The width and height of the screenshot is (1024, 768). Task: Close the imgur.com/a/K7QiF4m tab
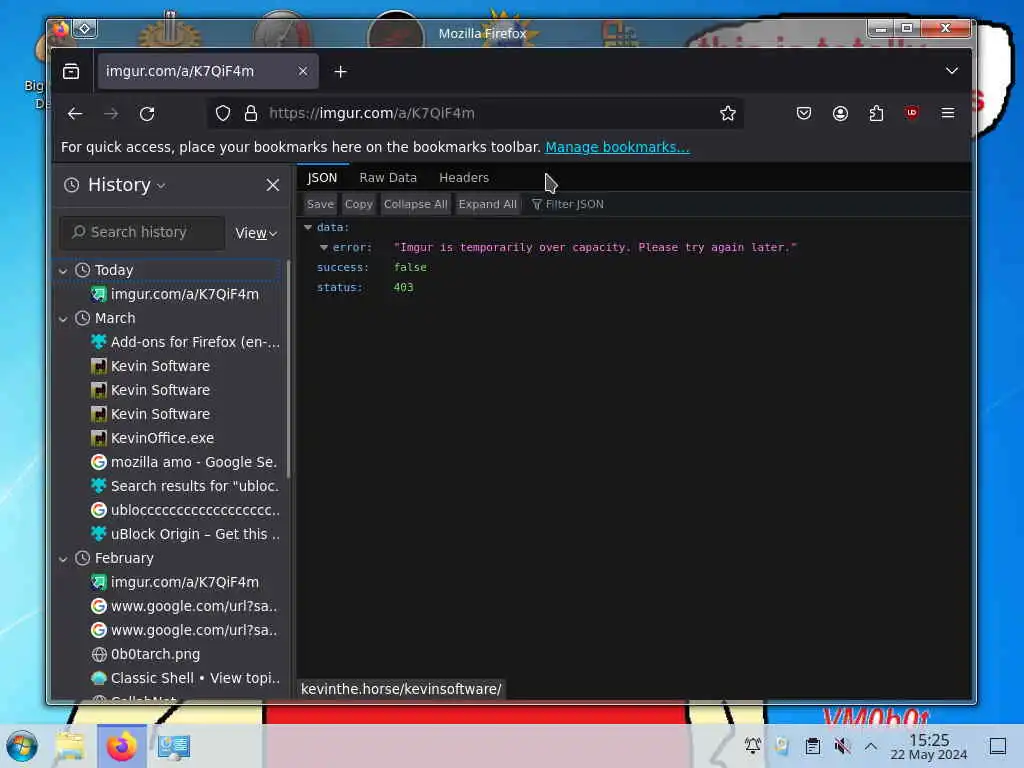coord(302,71)
